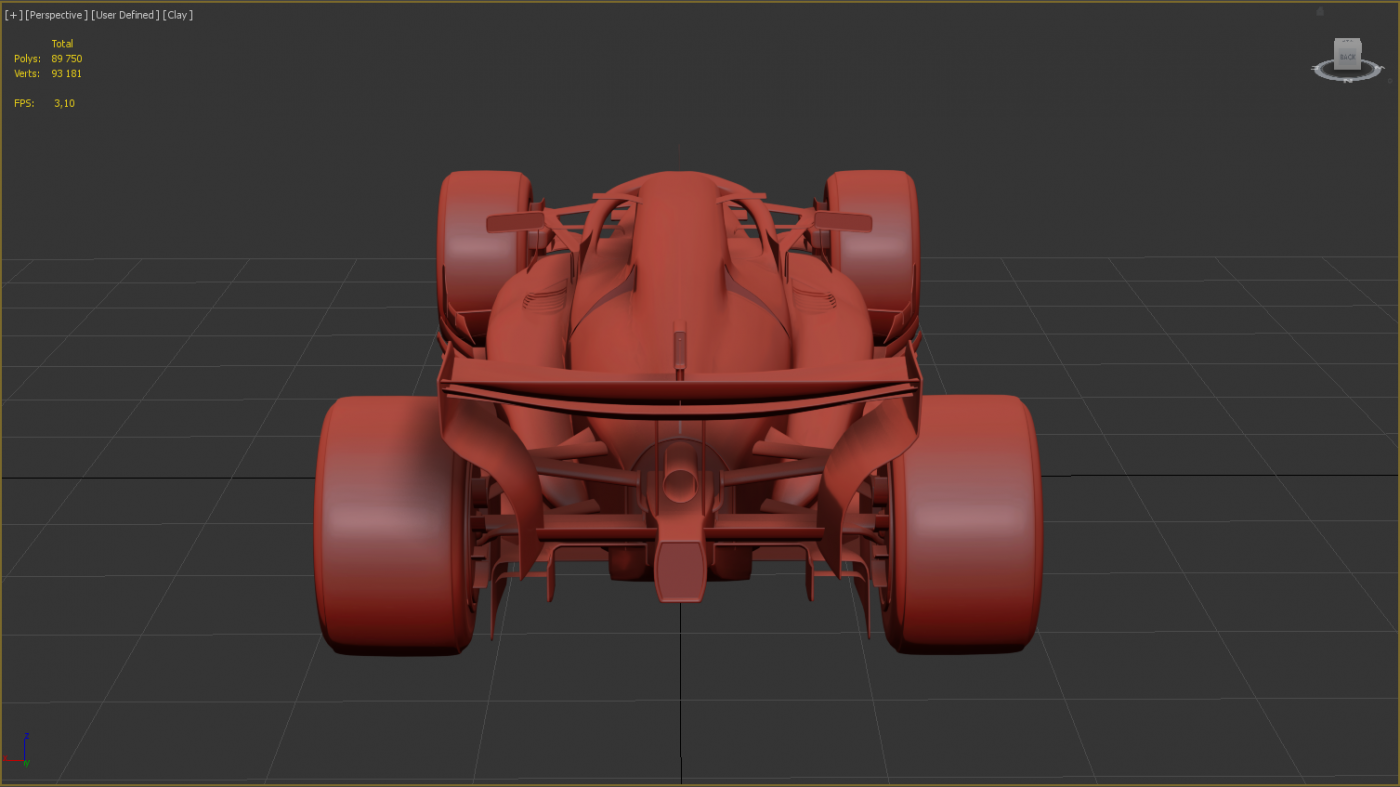Click the ViewCube Home icon
Image resolution: width=1400 pixels, height=787 pixels.
tap(1320, 12)
